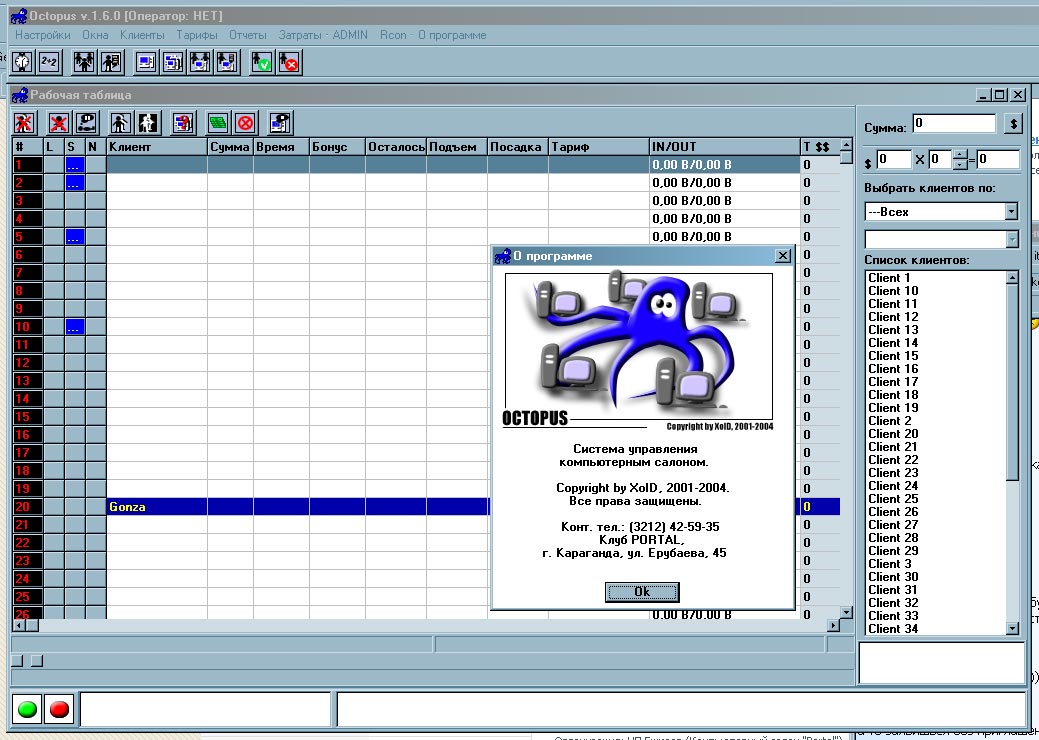
Task: Select Client 15 in the client list
Action: 893,356
